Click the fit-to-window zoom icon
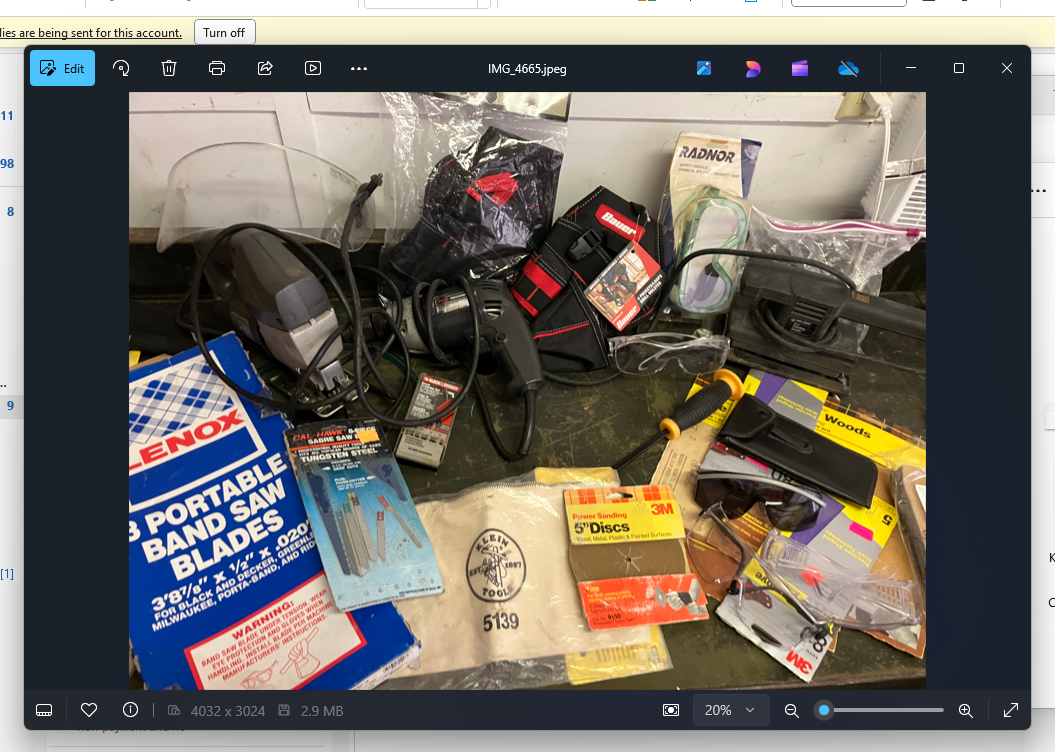Image resolution: width=1055 pixels, height=752 pixels. pos(671,710)
